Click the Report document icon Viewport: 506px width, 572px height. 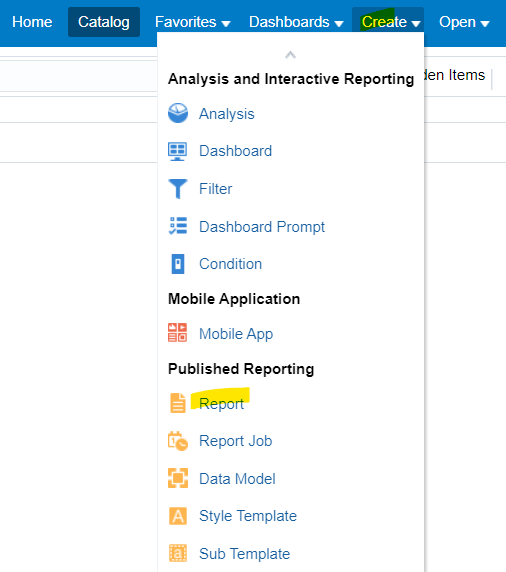[x=178, y=403]
